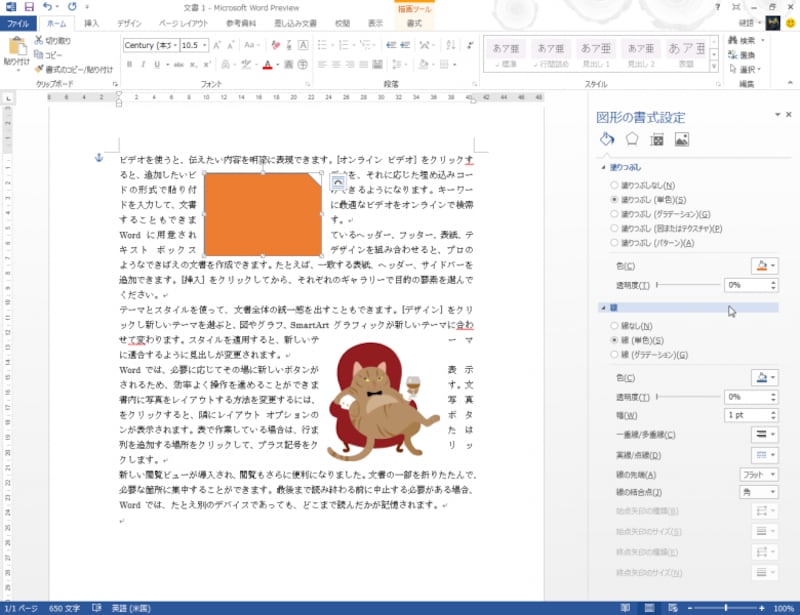
Task: Click the Save icon in quick access toolbar
Action: [x=29, y=7]
